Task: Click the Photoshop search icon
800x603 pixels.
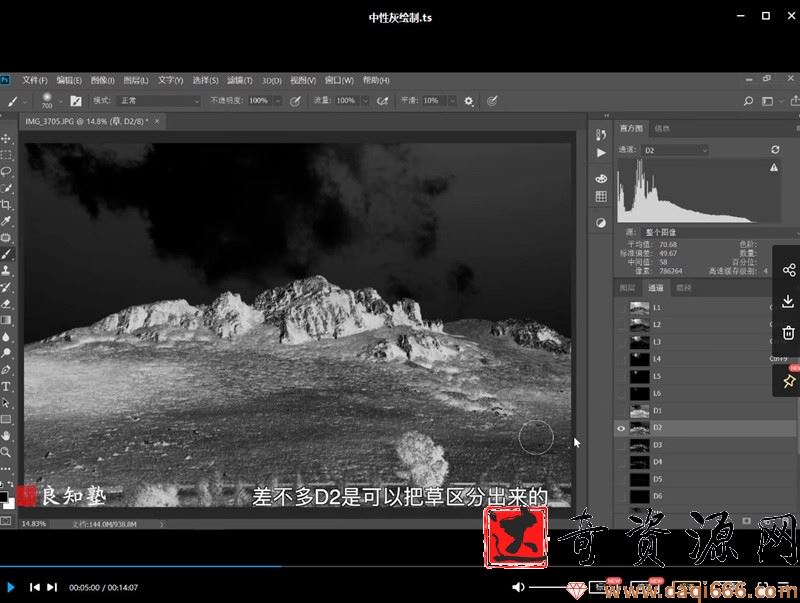Action: (748, 101)
